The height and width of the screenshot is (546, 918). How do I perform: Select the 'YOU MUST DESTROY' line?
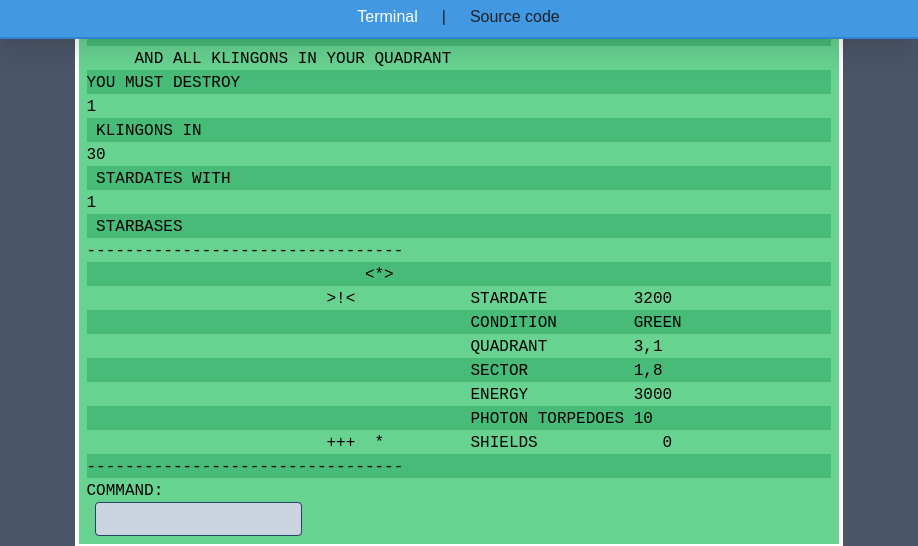point(459,82)
